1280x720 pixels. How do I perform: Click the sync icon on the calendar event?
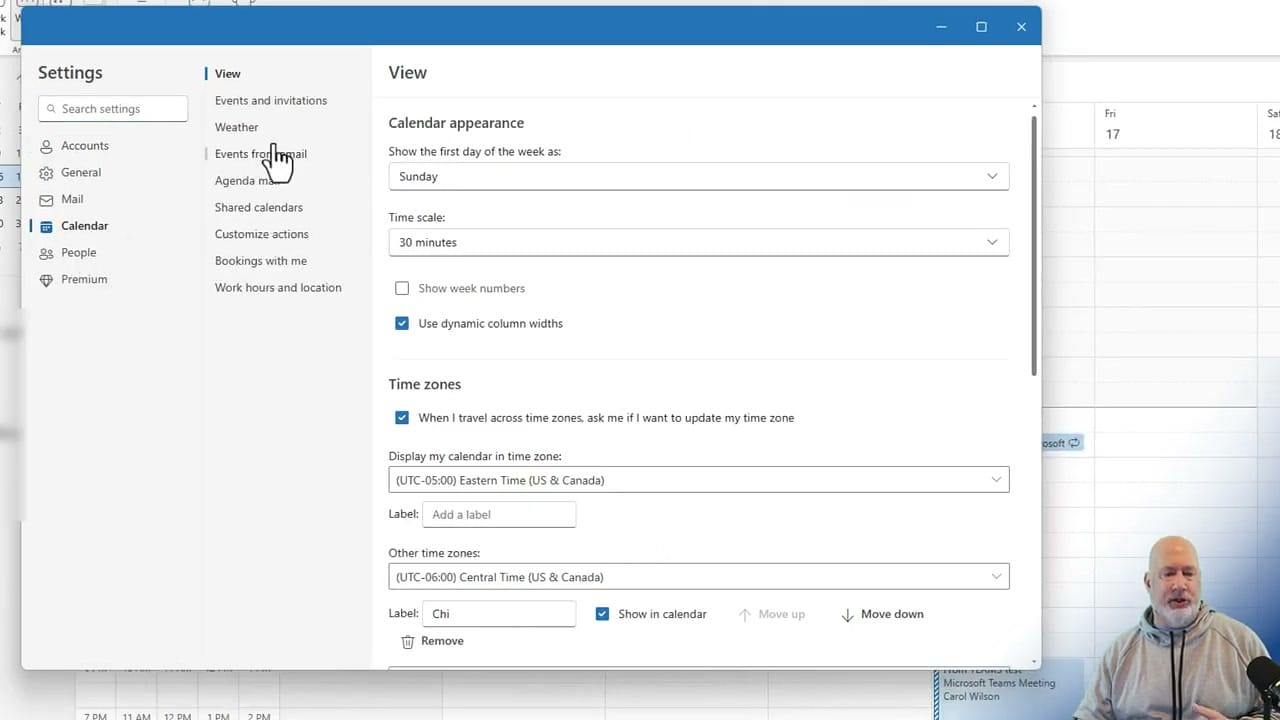pos(1074,442)
